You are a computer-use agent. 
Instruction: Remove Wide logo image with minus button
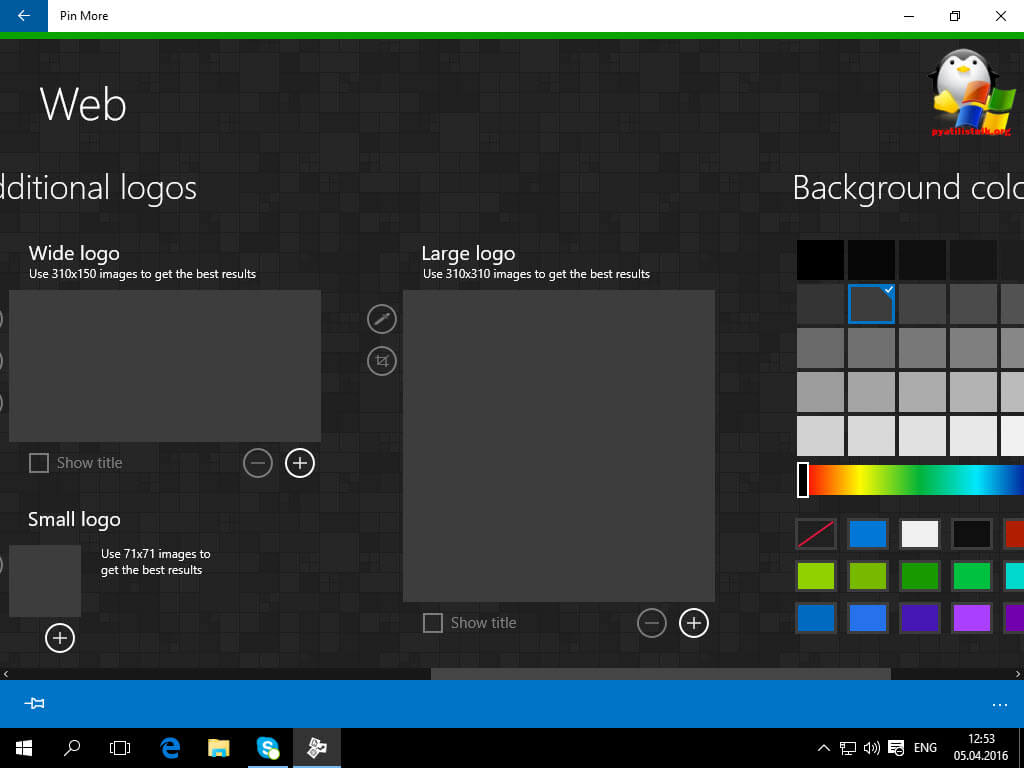click(258, 463)
